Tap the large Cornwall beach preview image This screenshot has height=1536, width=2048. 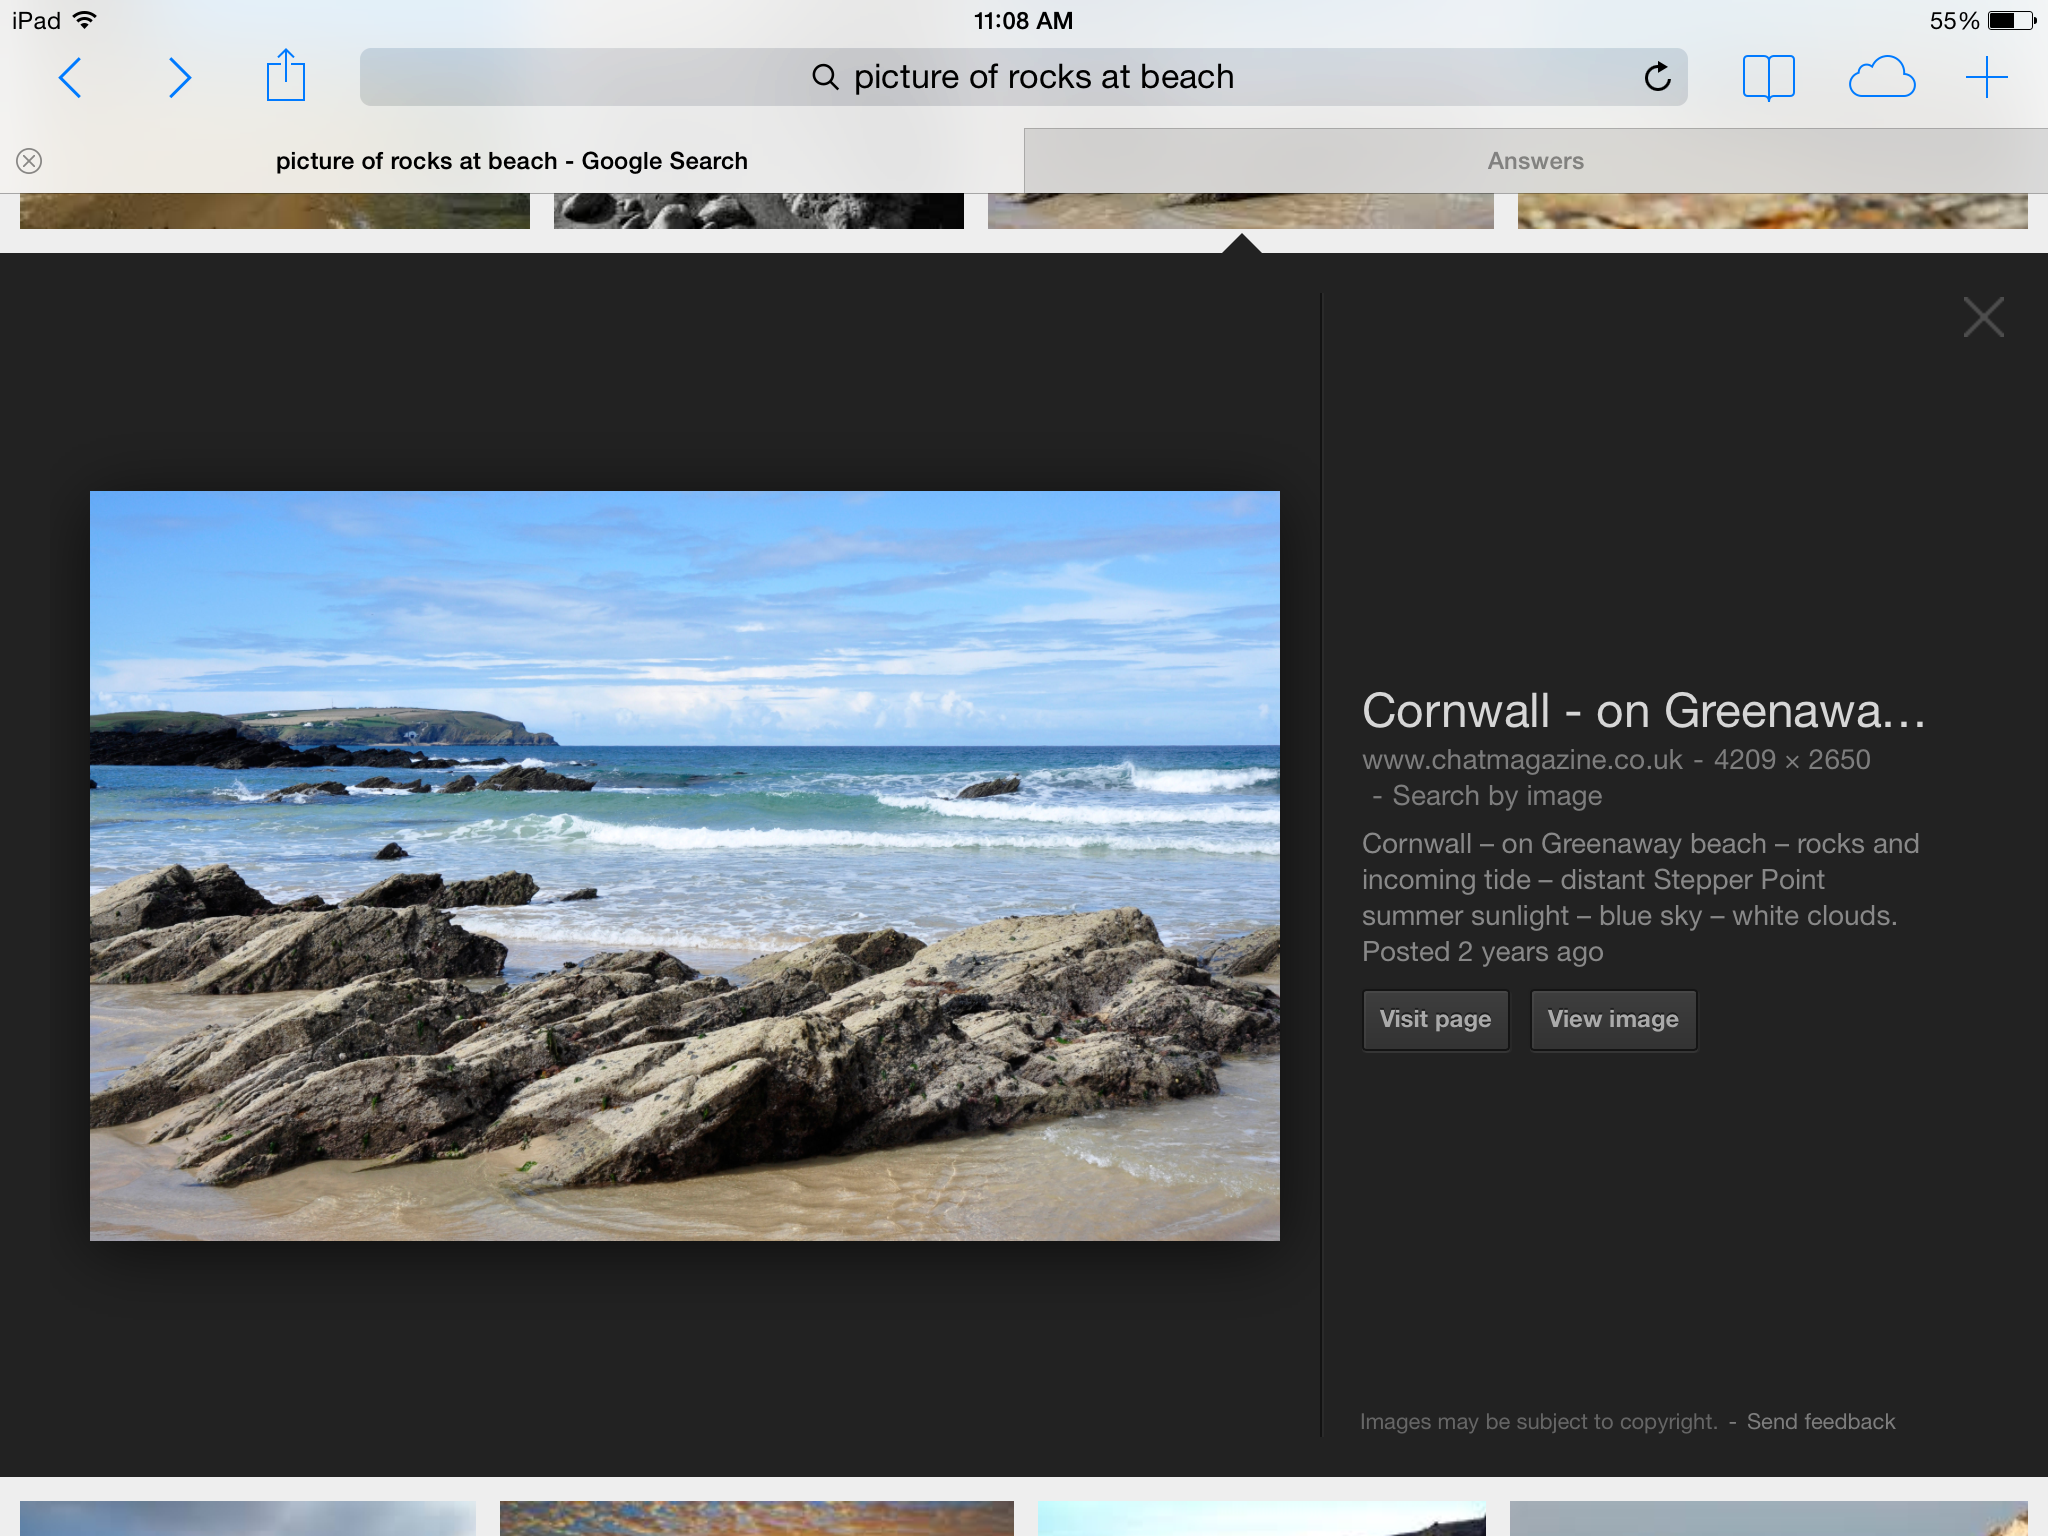tap(684, 865)
